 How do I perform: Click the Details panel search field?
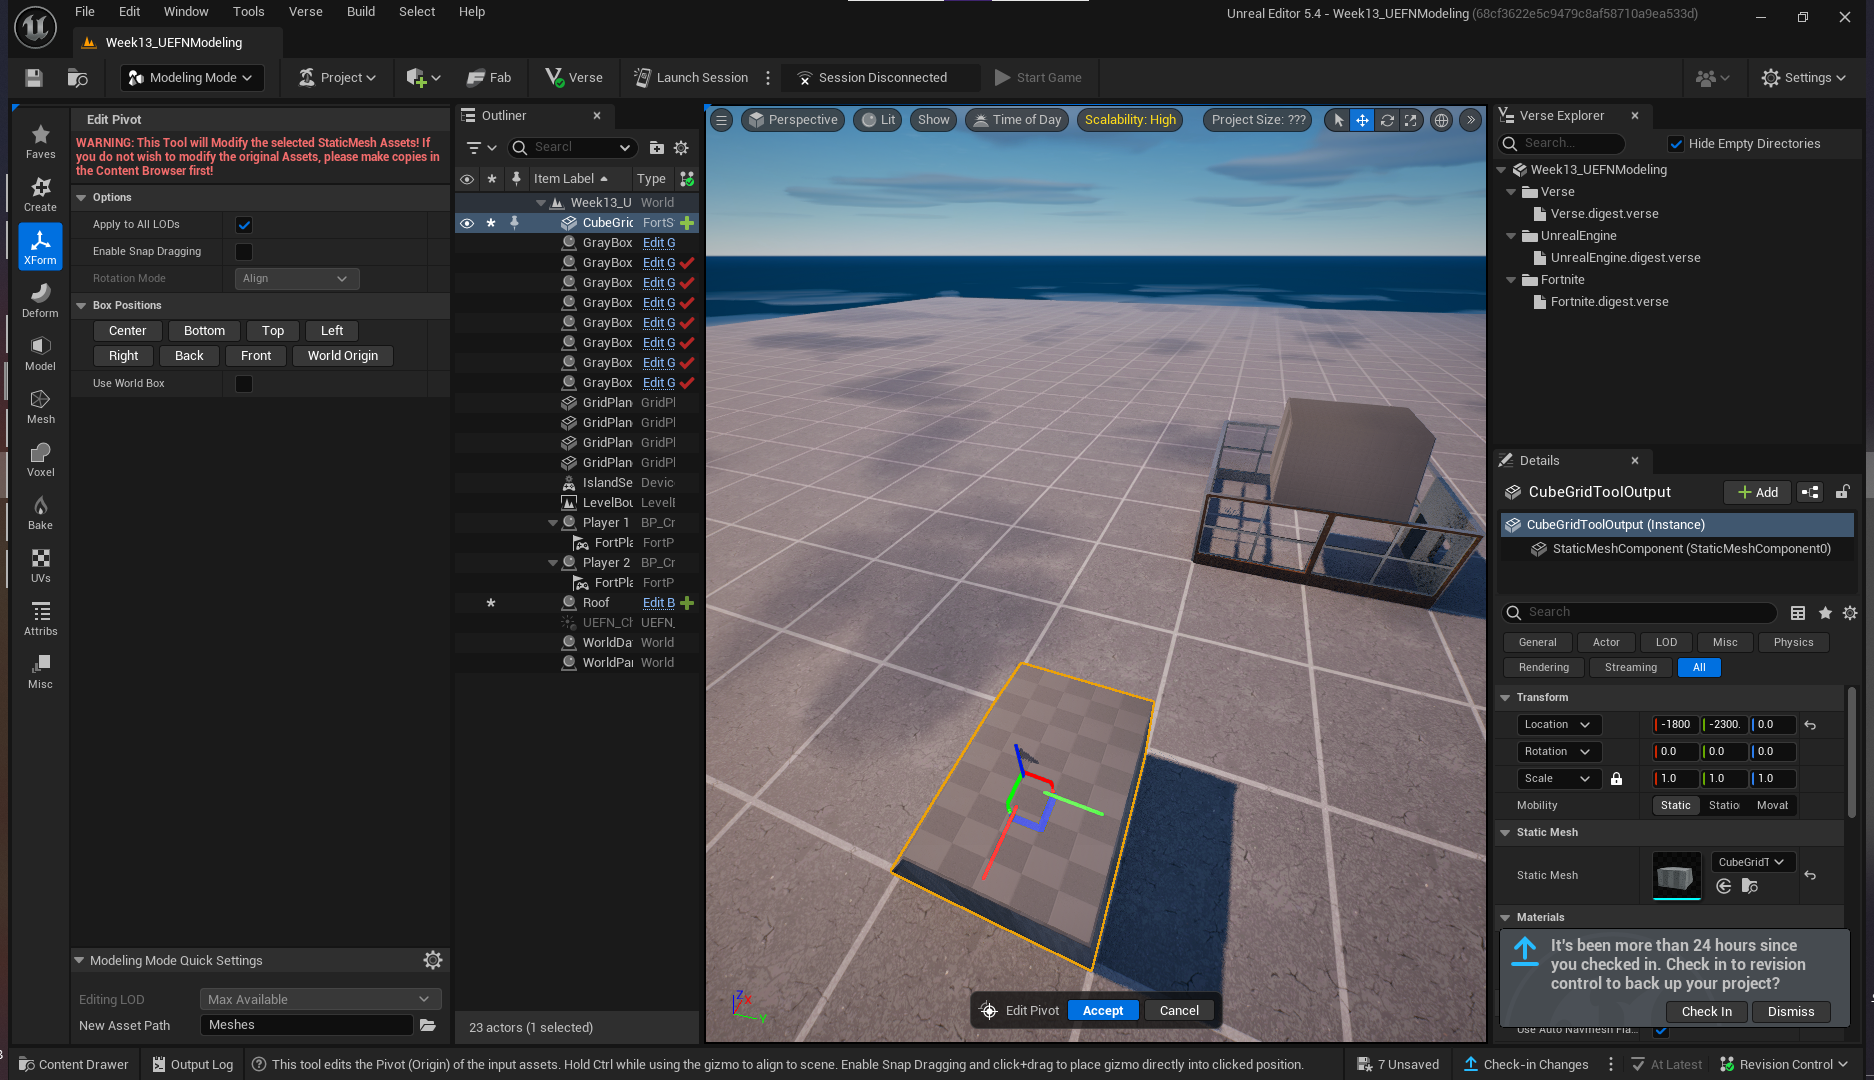tap(1640, 613)
